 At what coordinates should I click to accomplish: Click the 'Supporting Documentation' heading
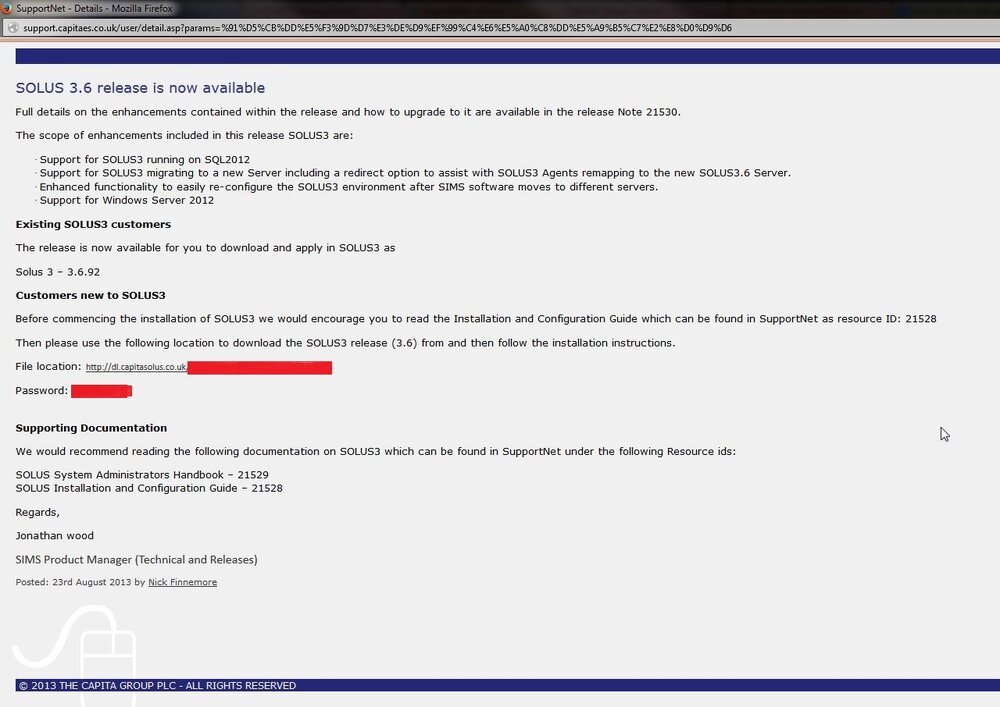pyautogui.click(x=91, y=428)
